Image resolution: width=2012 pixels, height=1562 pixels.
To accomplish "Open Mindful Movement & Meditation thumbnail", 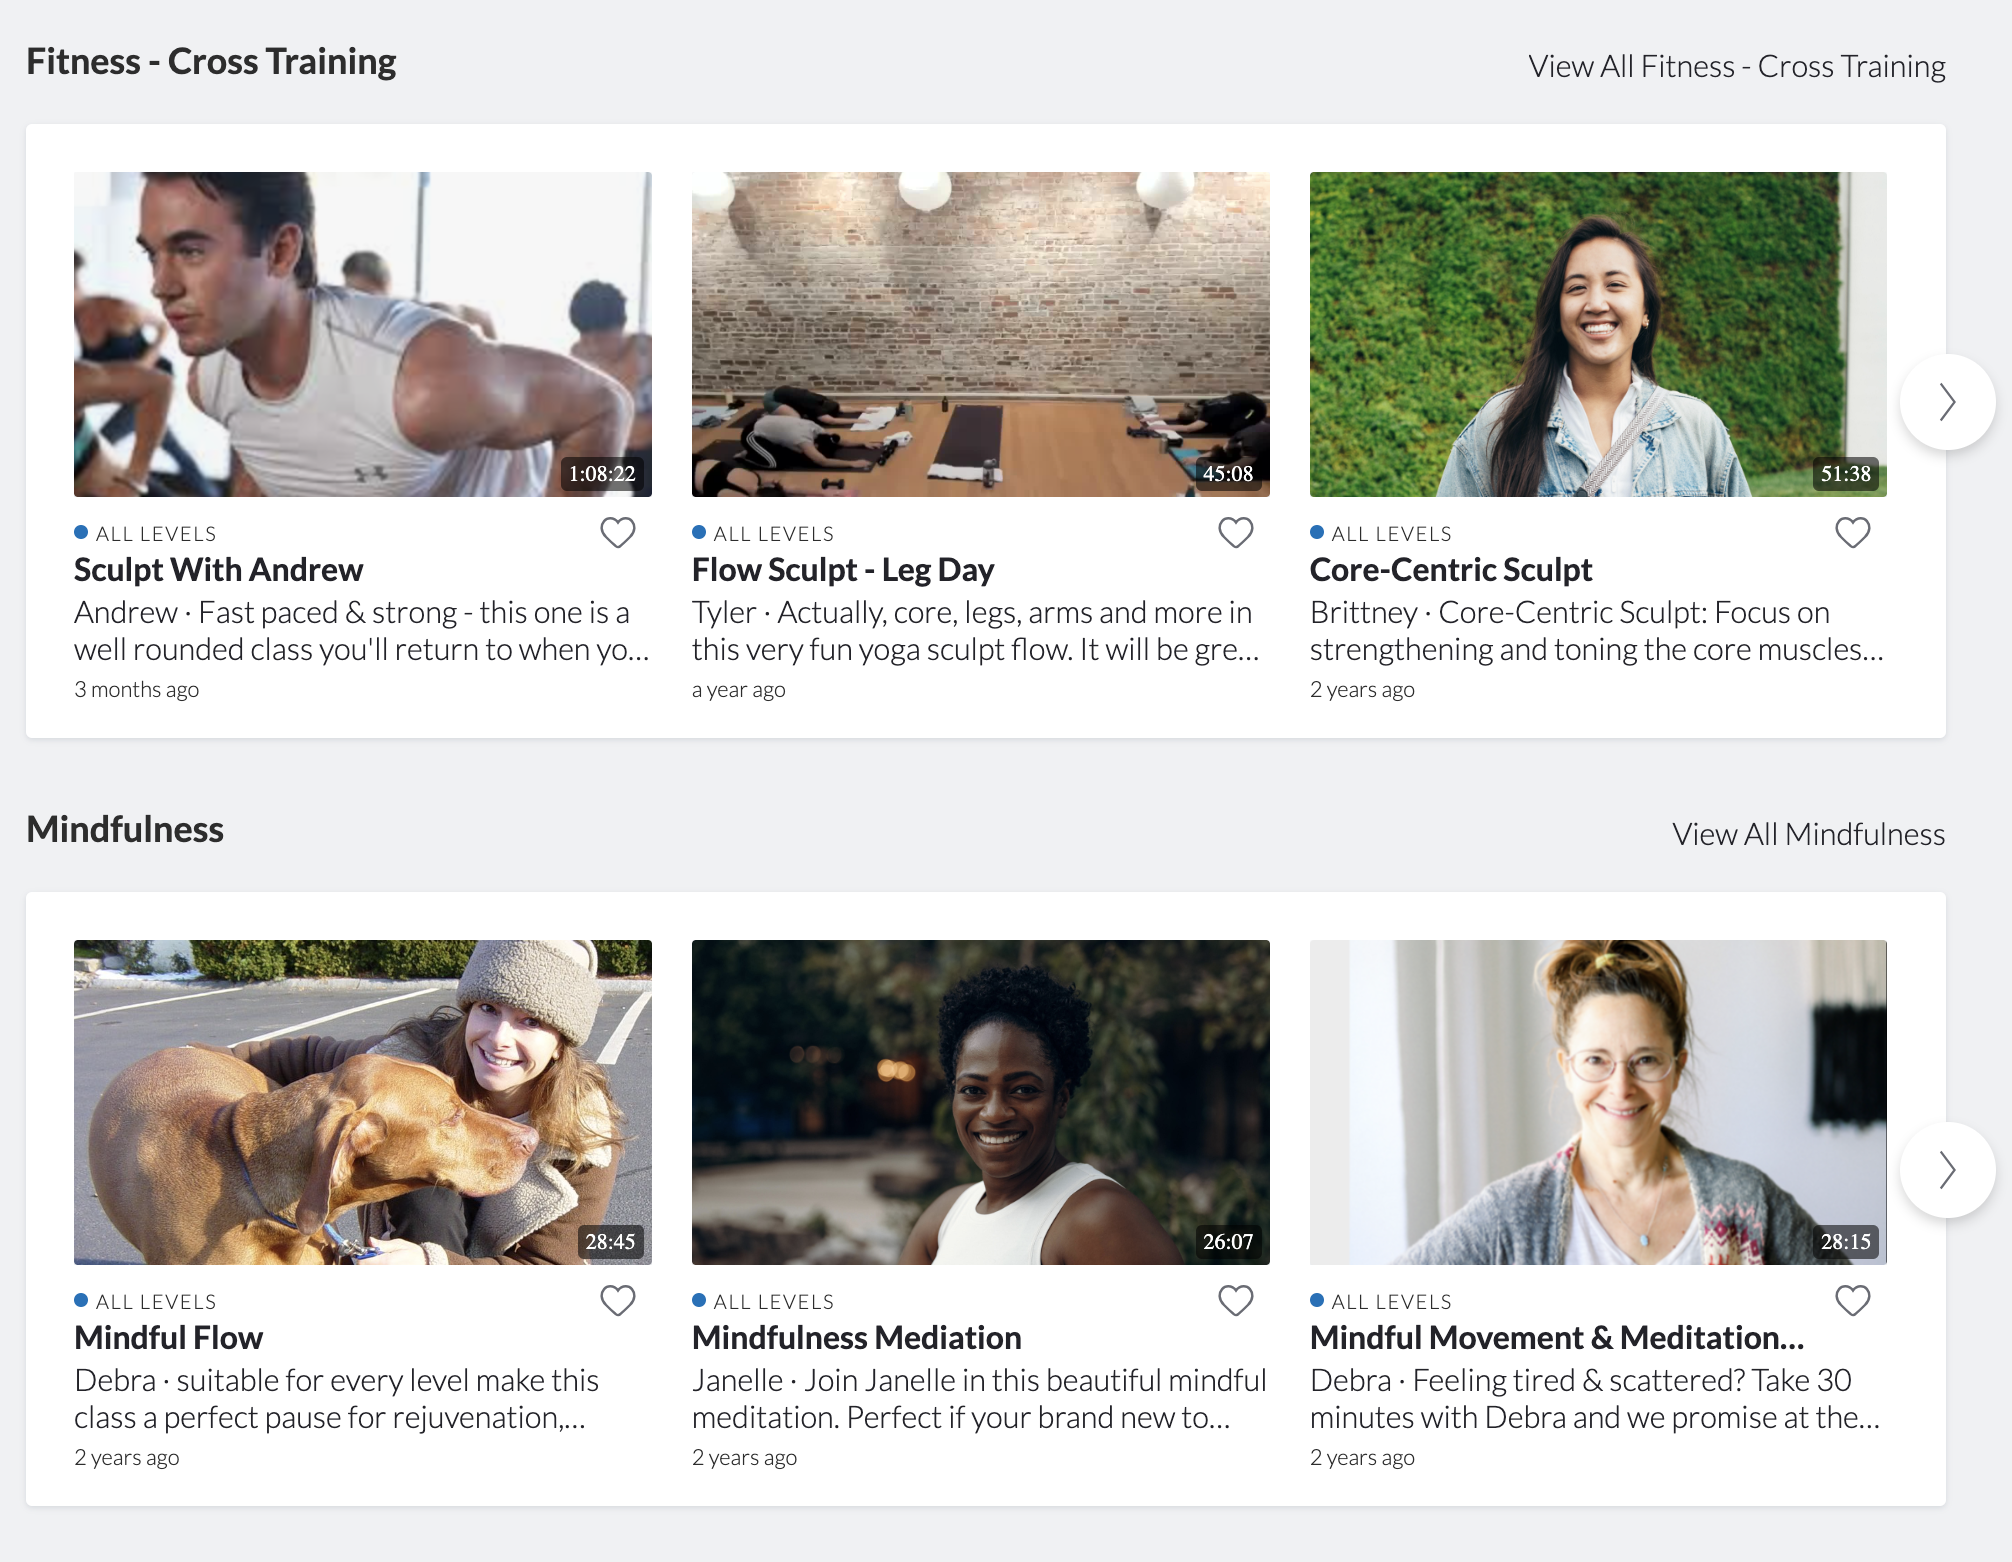I will click(1598, 1102).
